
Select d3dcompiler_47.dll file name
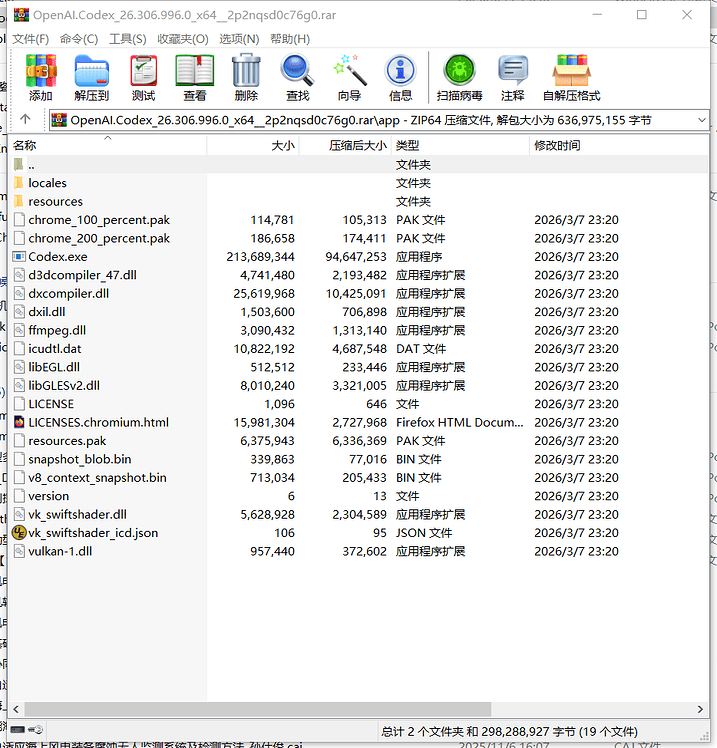82,275
